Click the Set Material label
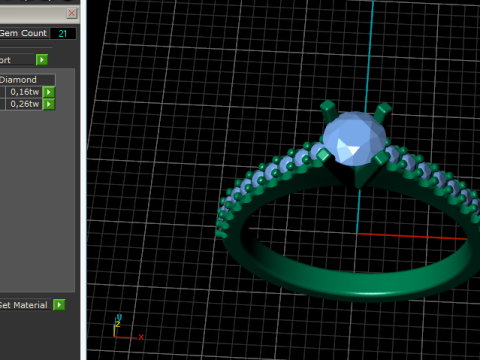The width and height of the screenshot is (480, 360). pyautogui.click(x=24, y=305)
